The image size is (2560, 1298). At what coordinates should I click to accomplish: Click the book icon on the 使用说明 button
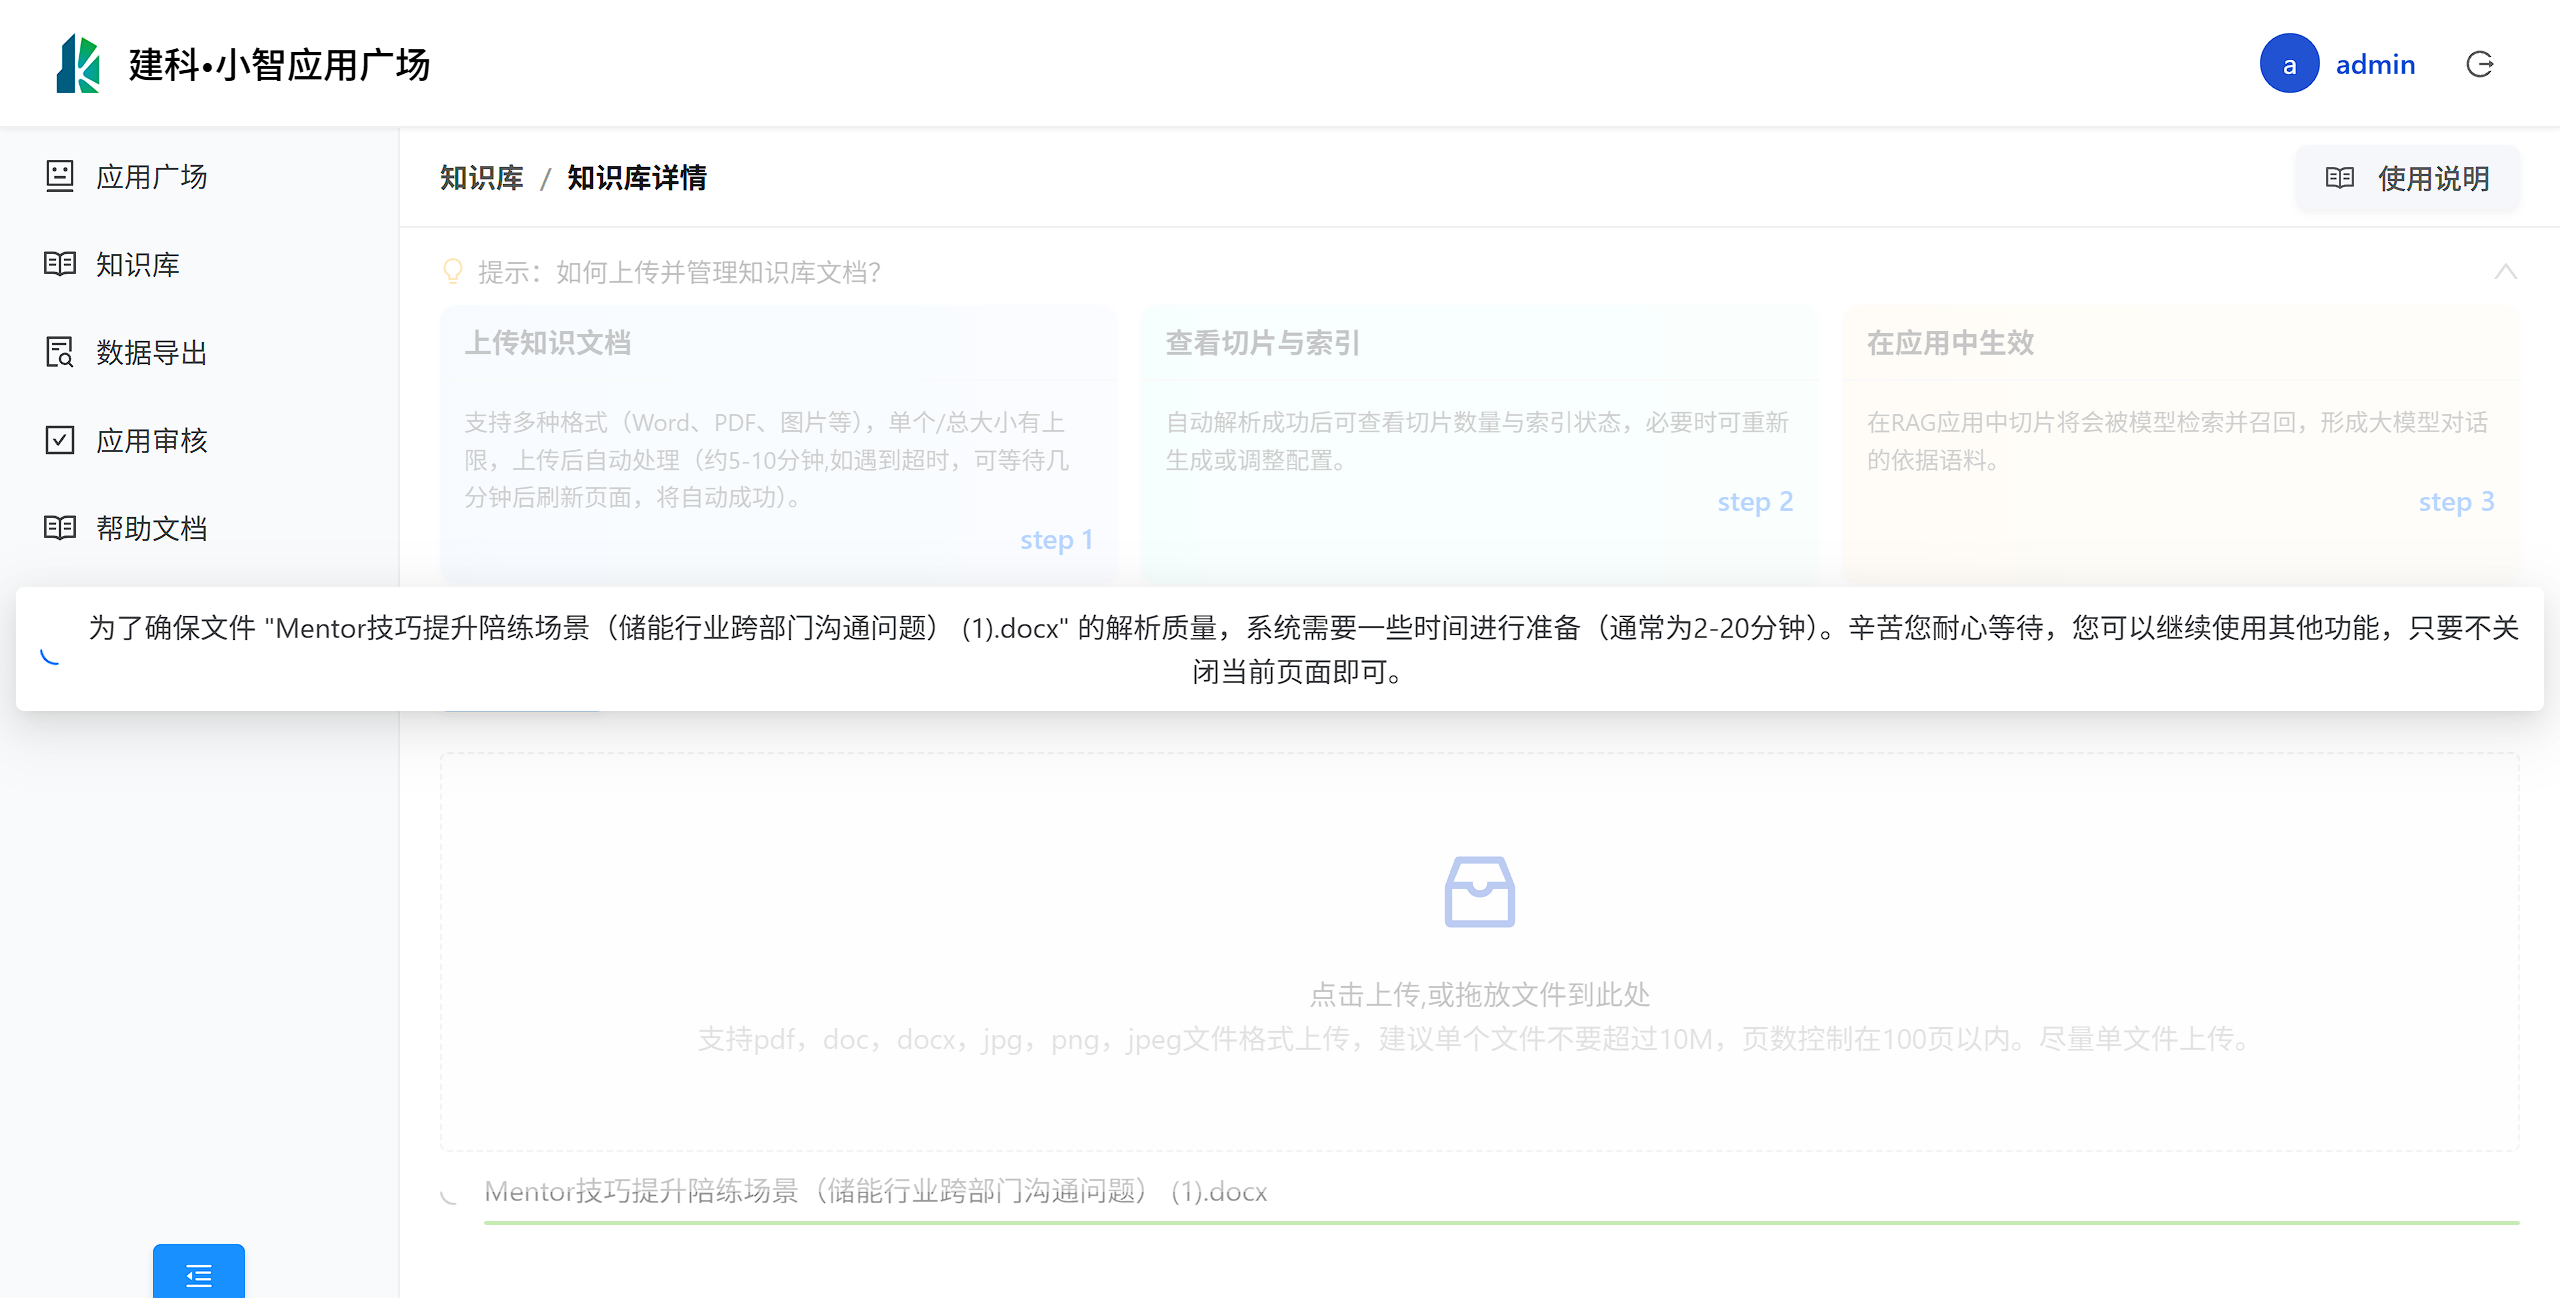2339,178
